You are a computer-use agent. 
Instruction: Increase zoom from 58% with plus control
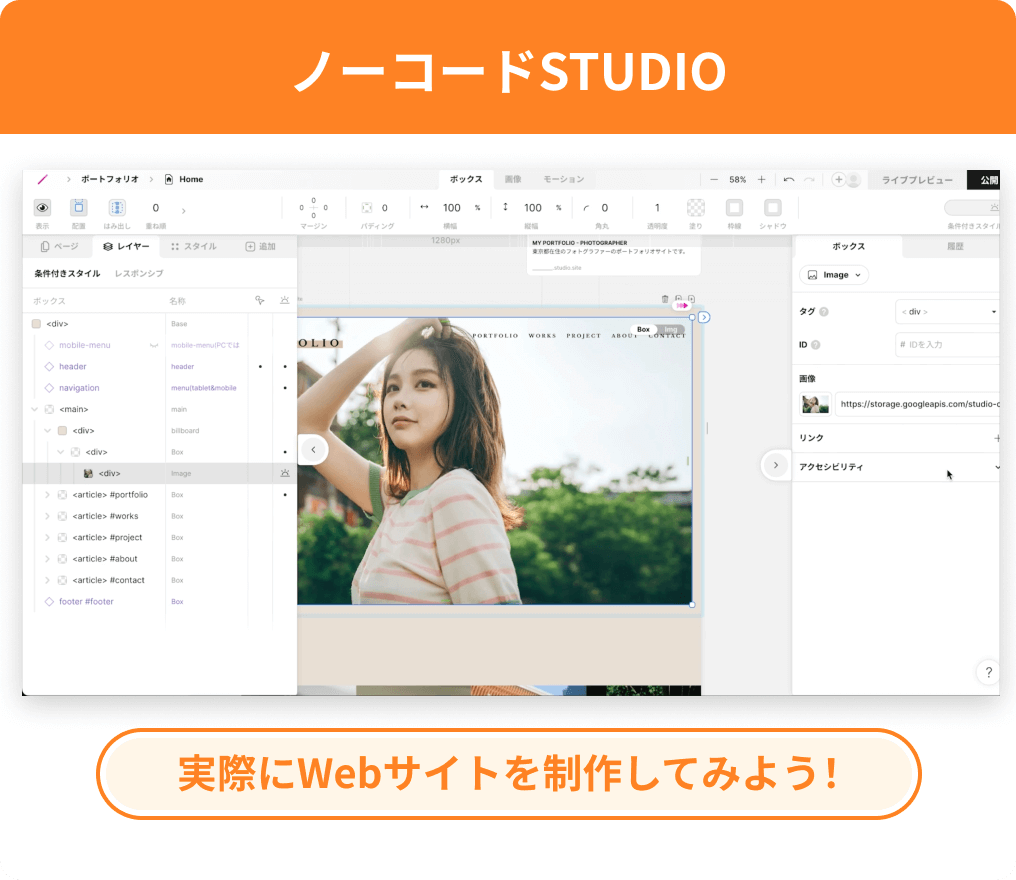[x=761, y=179]
